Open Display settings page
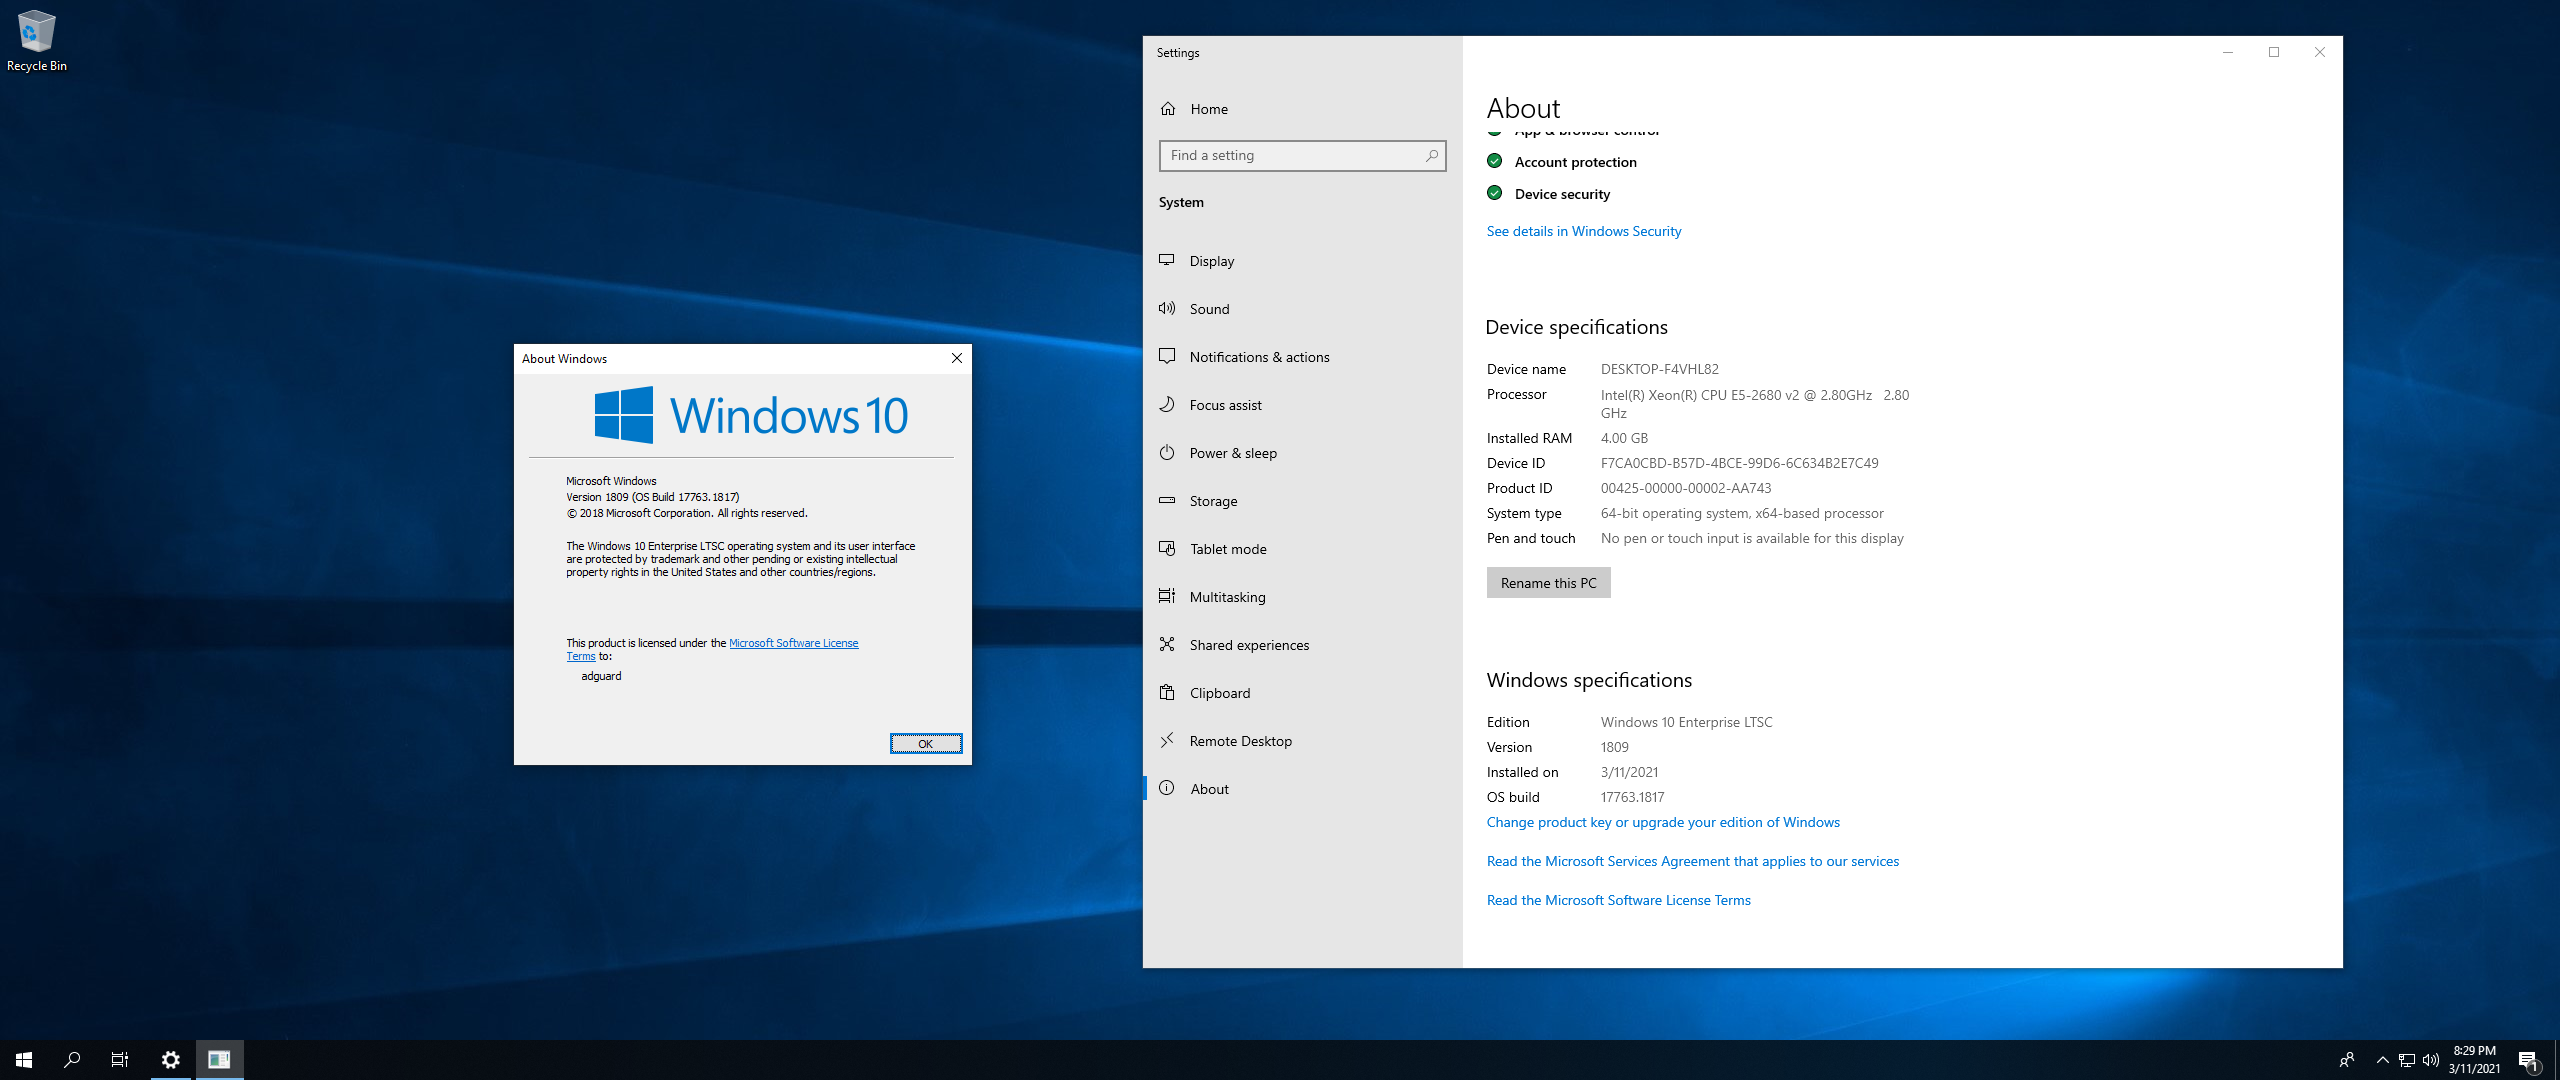This screenshot has width=2560, height=1080. pos(1302,261)
